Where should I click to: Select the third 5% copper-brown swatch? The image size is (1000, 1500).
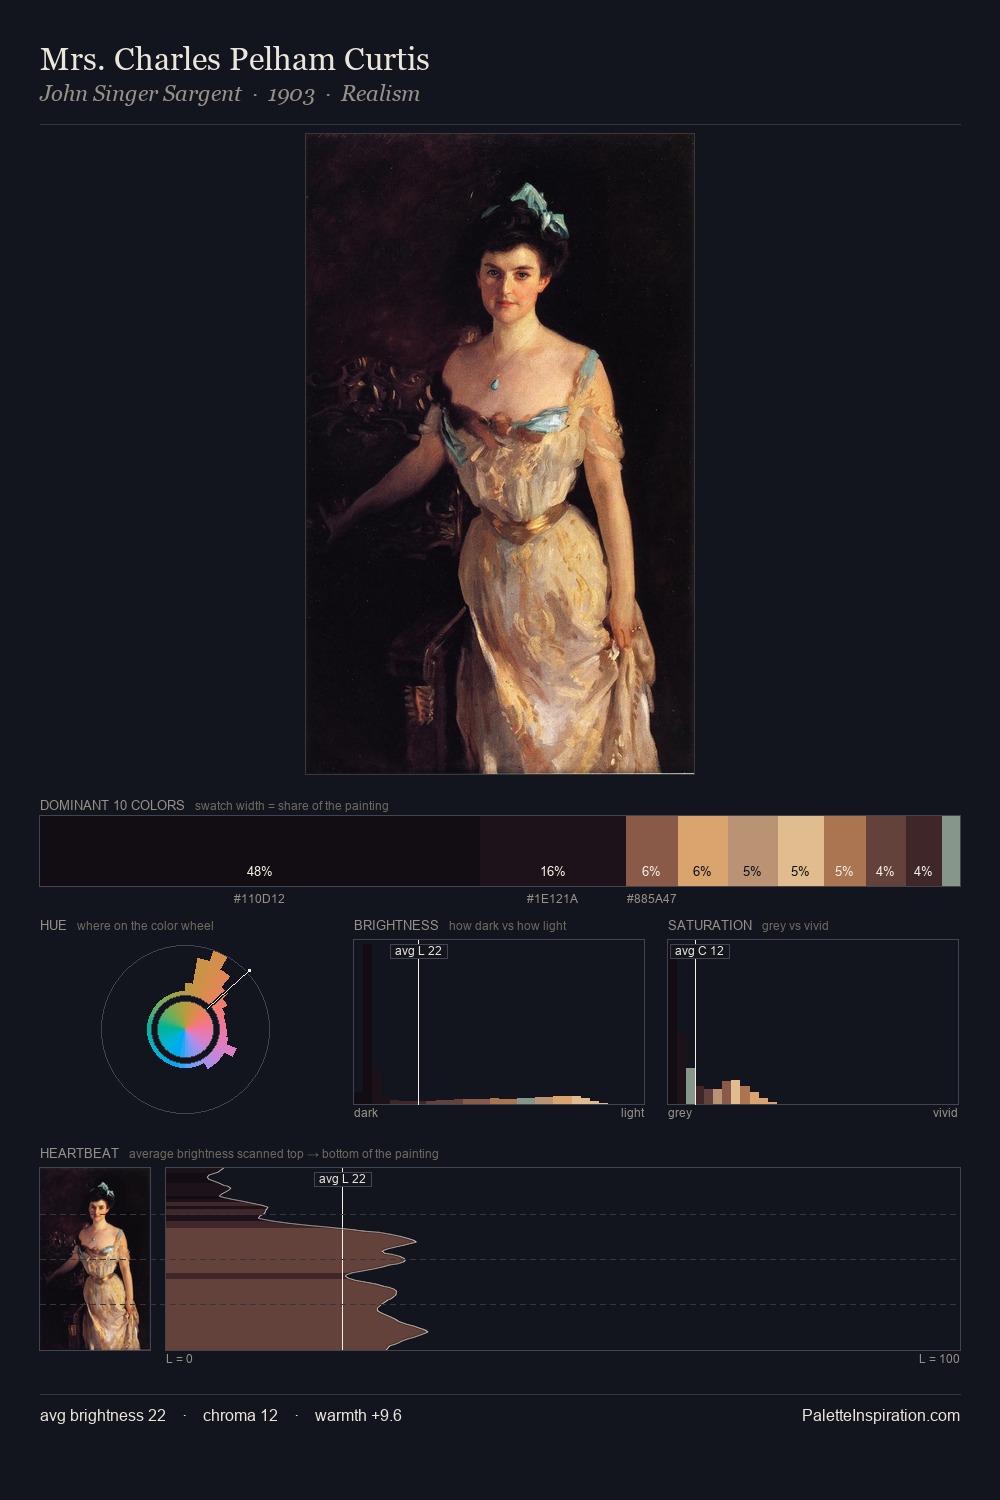tap(845, 851)
